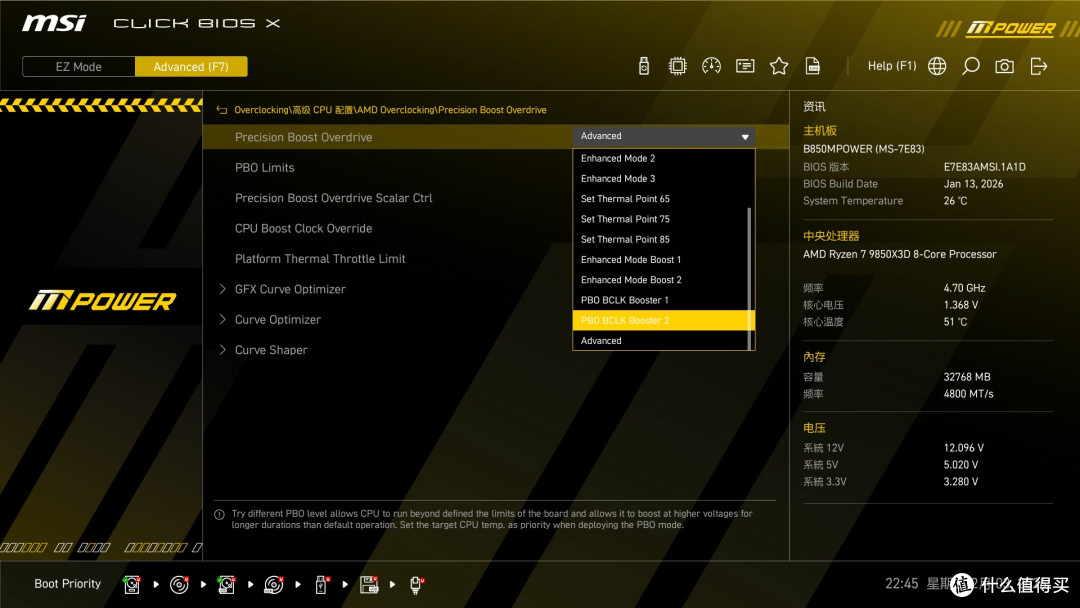Viewport: 1080px width, 608px height.
Task: Click the B850MPOWER (MS-7E83) board name
Action: click(x=864, y=149)
